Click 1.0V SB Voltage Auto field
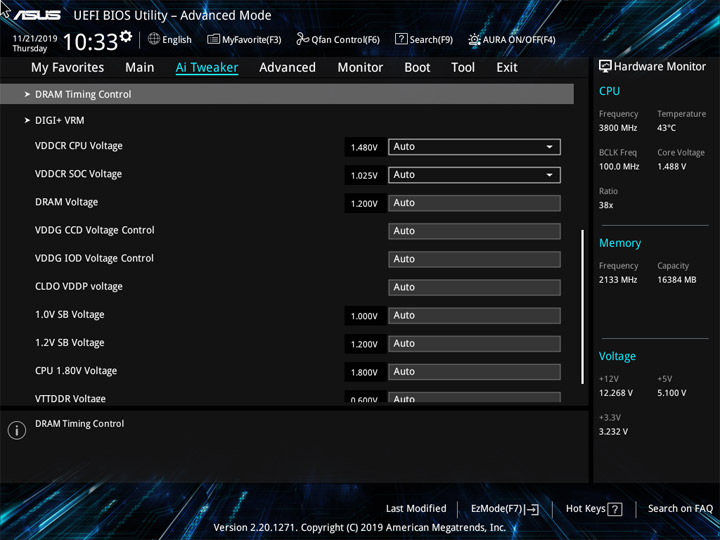 pyautogui.click(x=474, y=315)
